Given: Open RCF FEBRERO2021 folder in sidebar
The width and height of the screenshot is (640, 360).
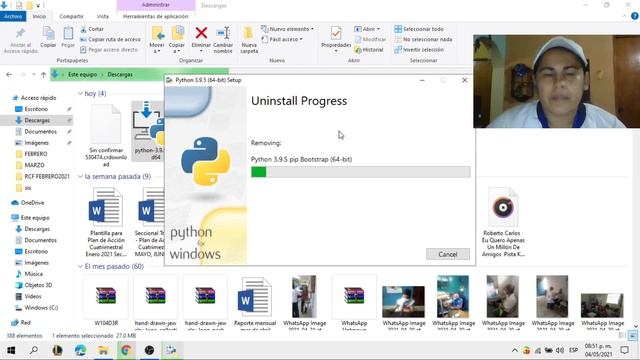Looking at the screenshot, I should (47, 176).
